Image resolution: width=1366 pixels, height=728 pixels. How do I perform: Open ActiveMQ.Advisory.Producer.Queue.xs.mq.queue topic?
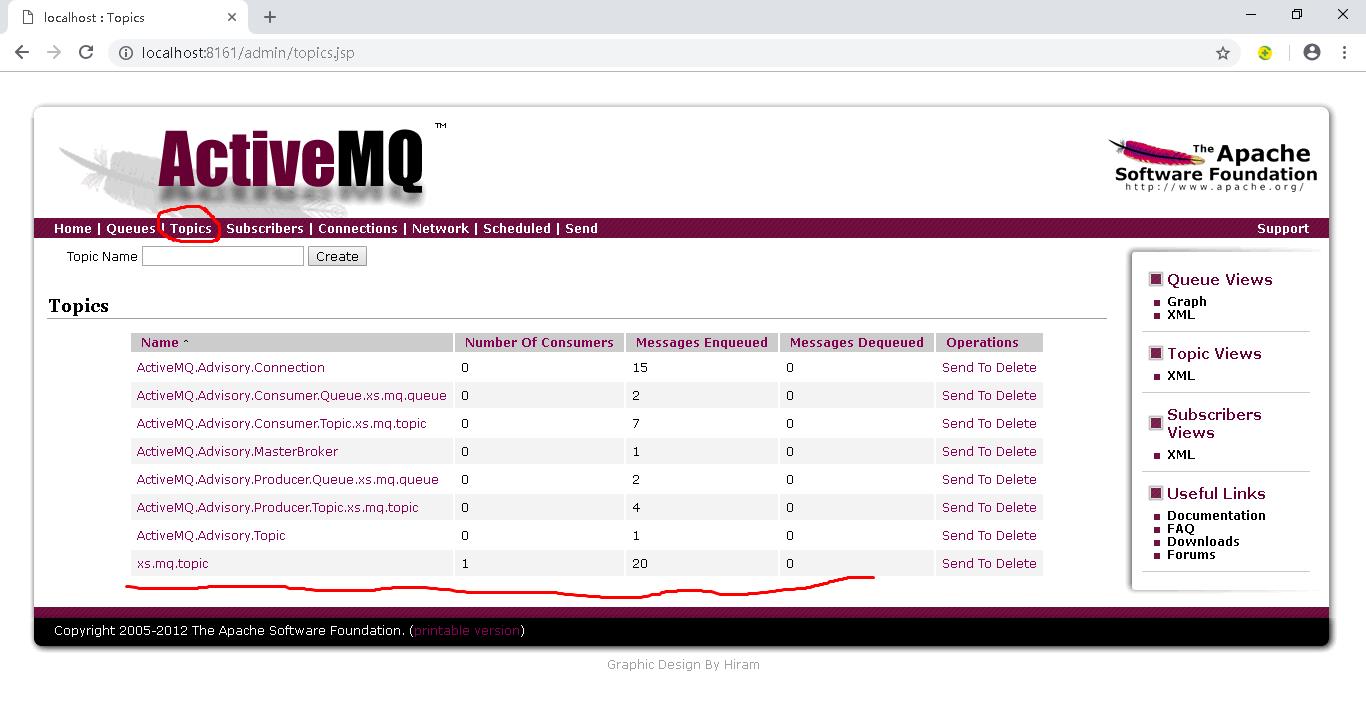288,479
